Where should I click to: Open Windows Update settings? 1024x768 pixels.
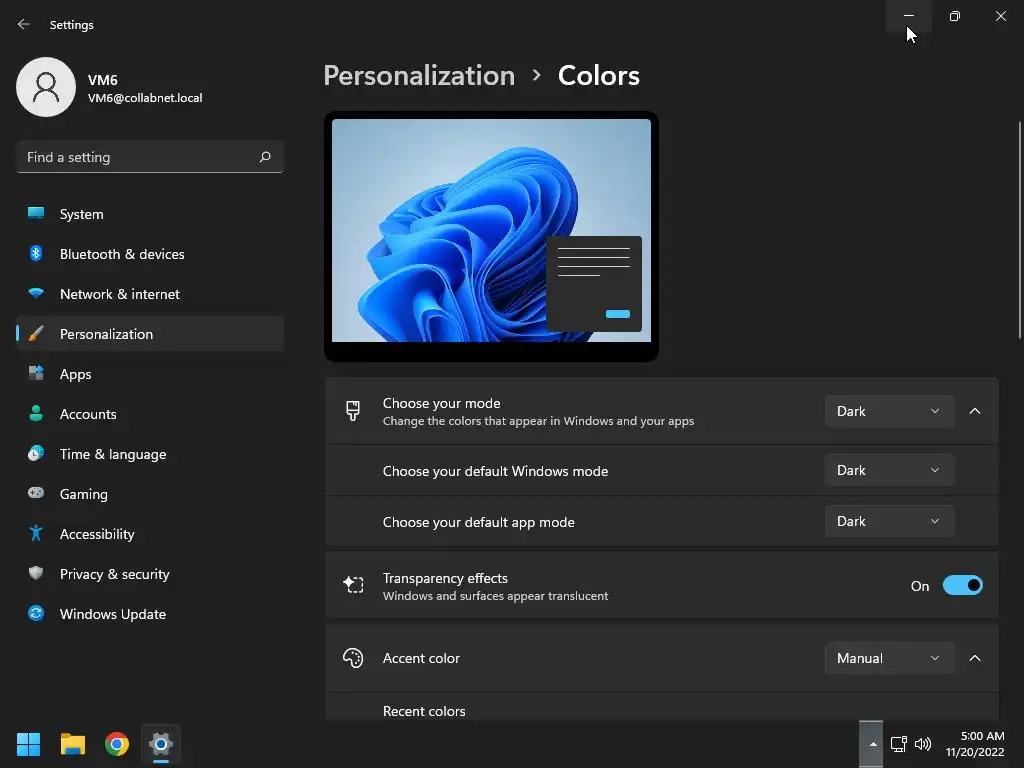click(x=150, y=614)
